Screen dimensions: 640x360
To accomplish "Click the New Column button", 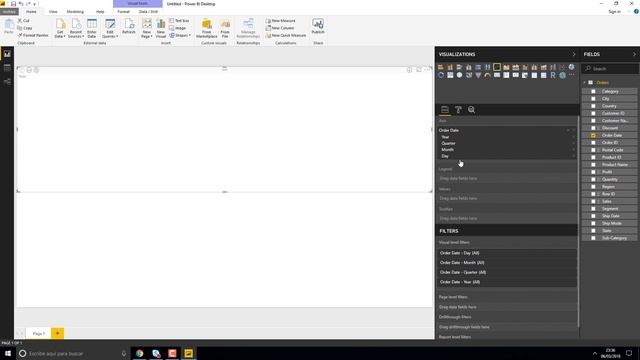I will 280,28.
